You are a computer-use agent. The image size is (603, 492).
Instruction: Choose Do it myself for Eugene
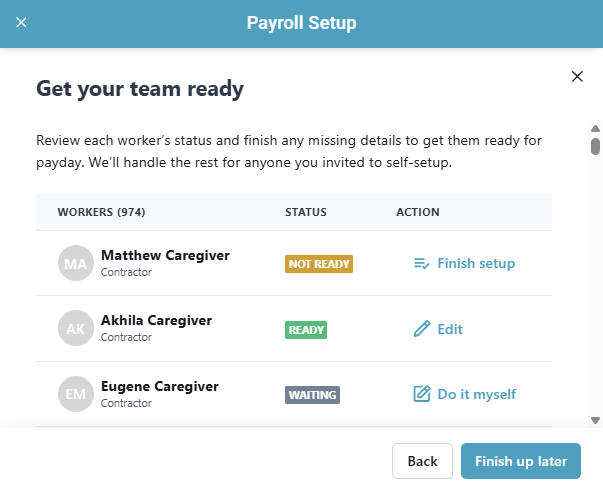click(476, 394)
